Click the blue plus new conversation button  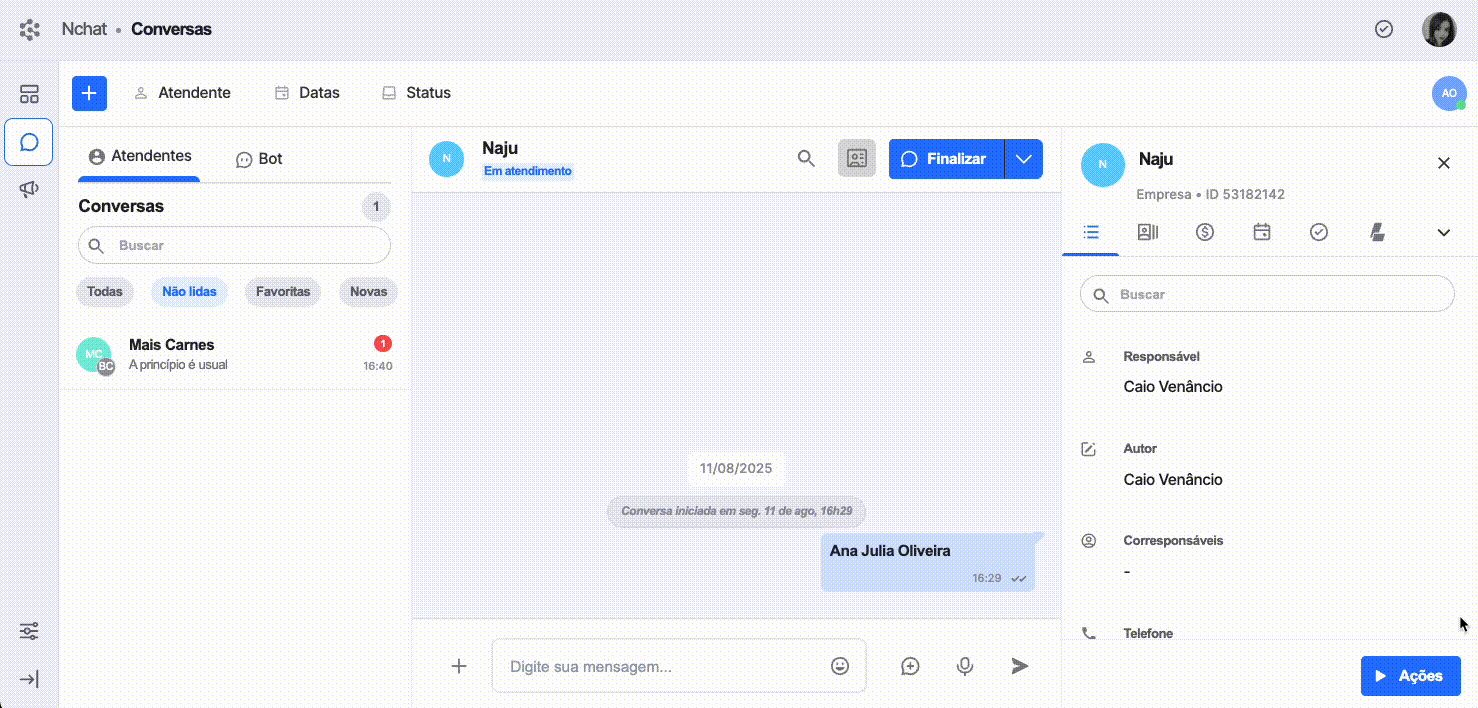(x=89, y=93)
